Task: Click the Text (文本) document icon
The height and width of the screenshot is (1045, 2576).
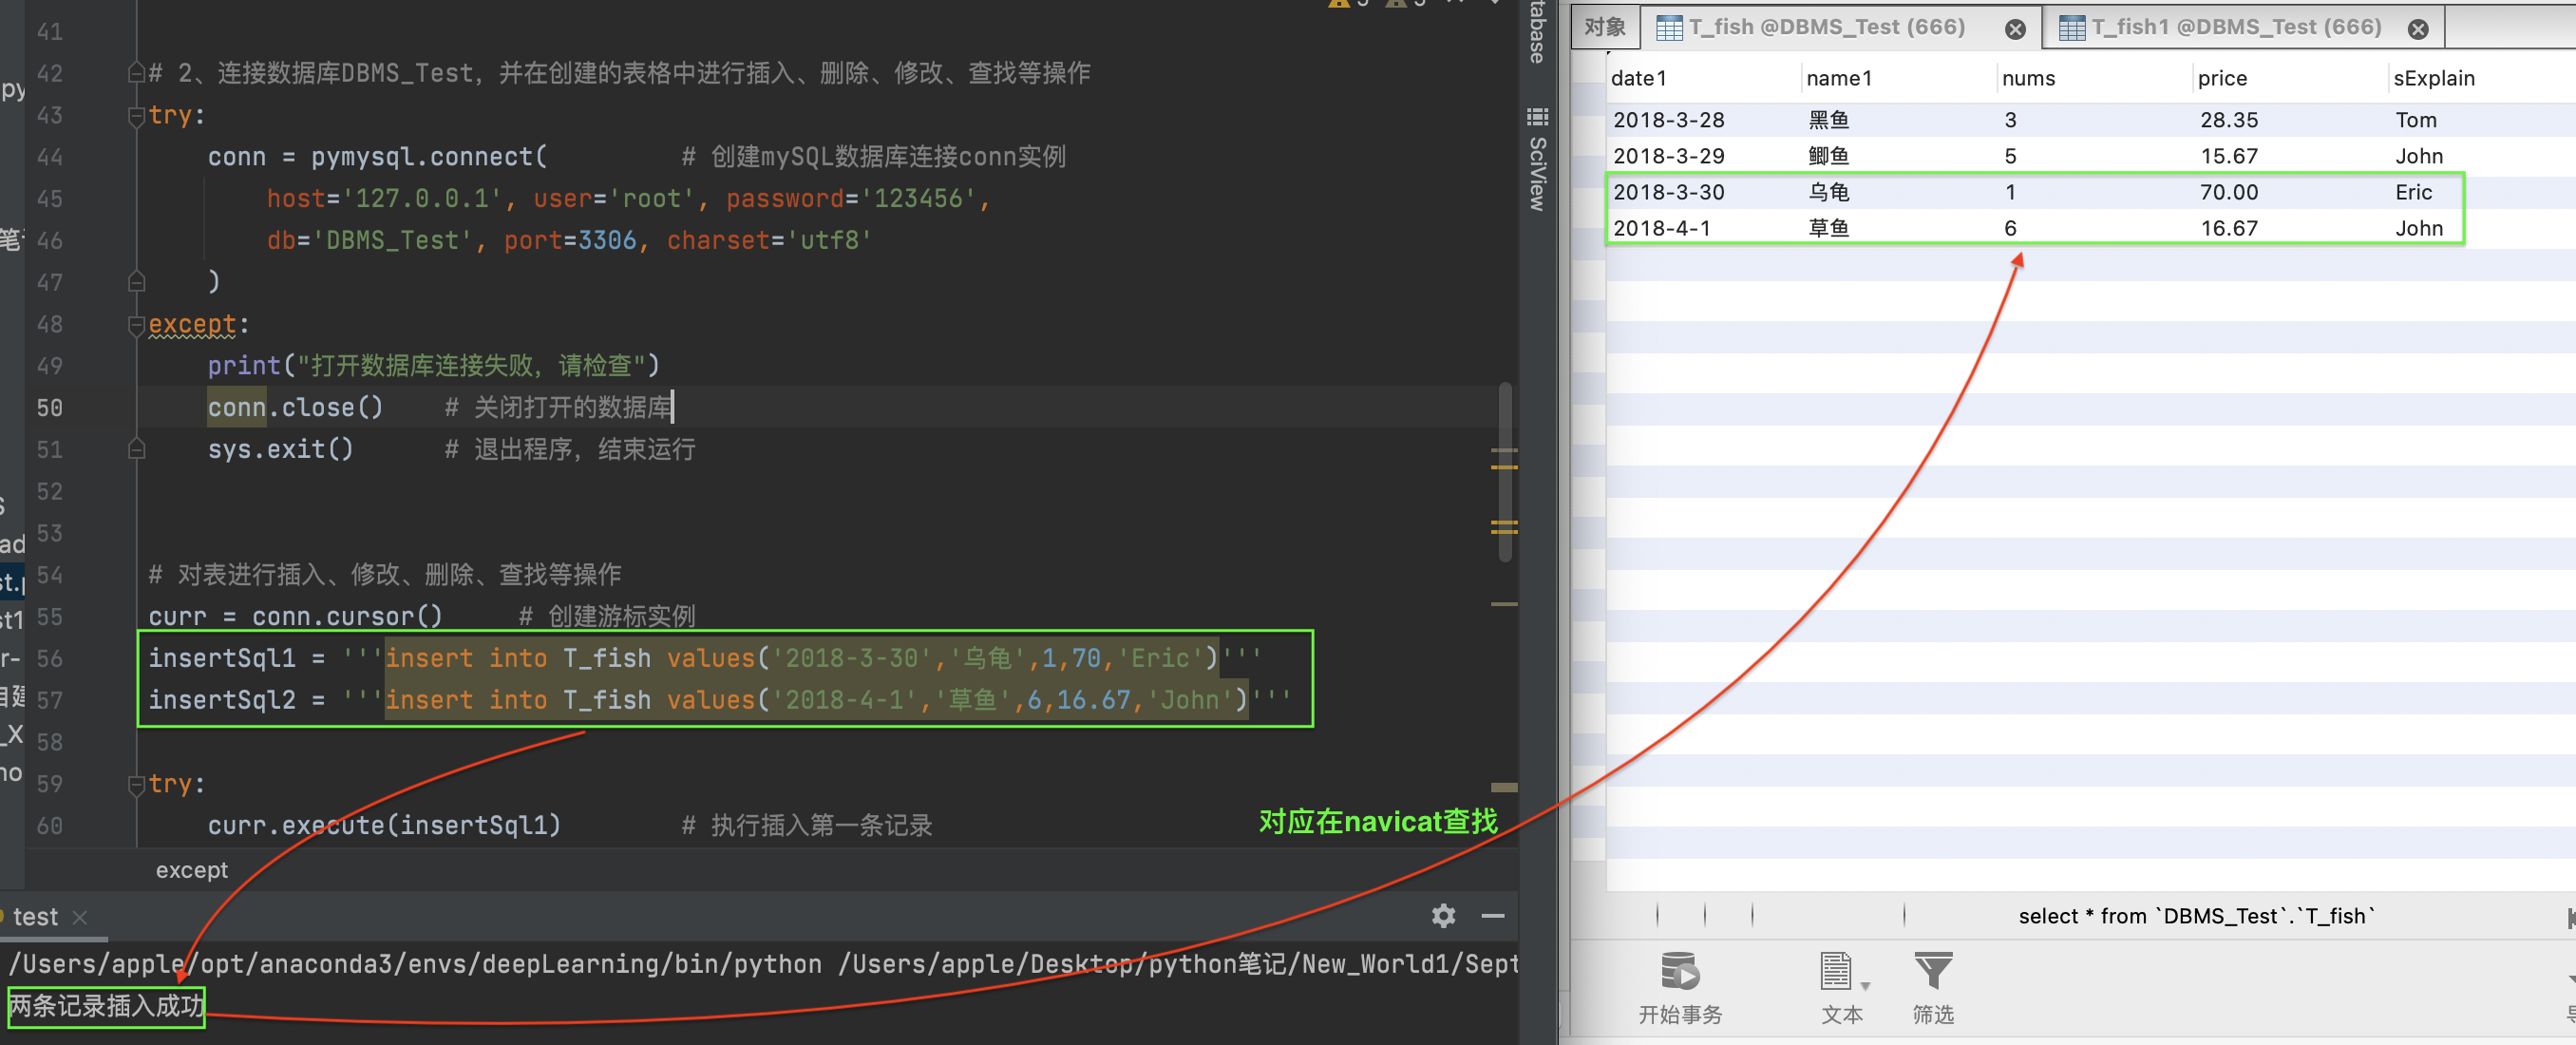Action: 1835,972
